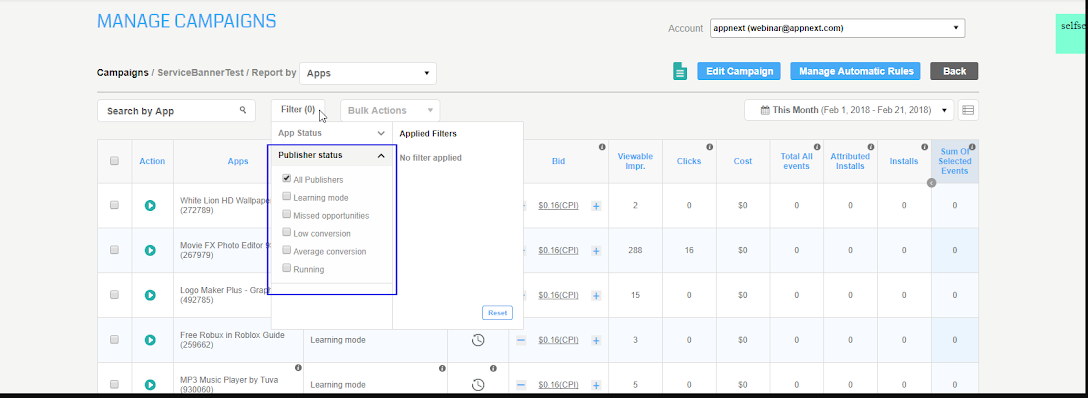Click the Manage Automatic Rules button

tap(856, 71)
